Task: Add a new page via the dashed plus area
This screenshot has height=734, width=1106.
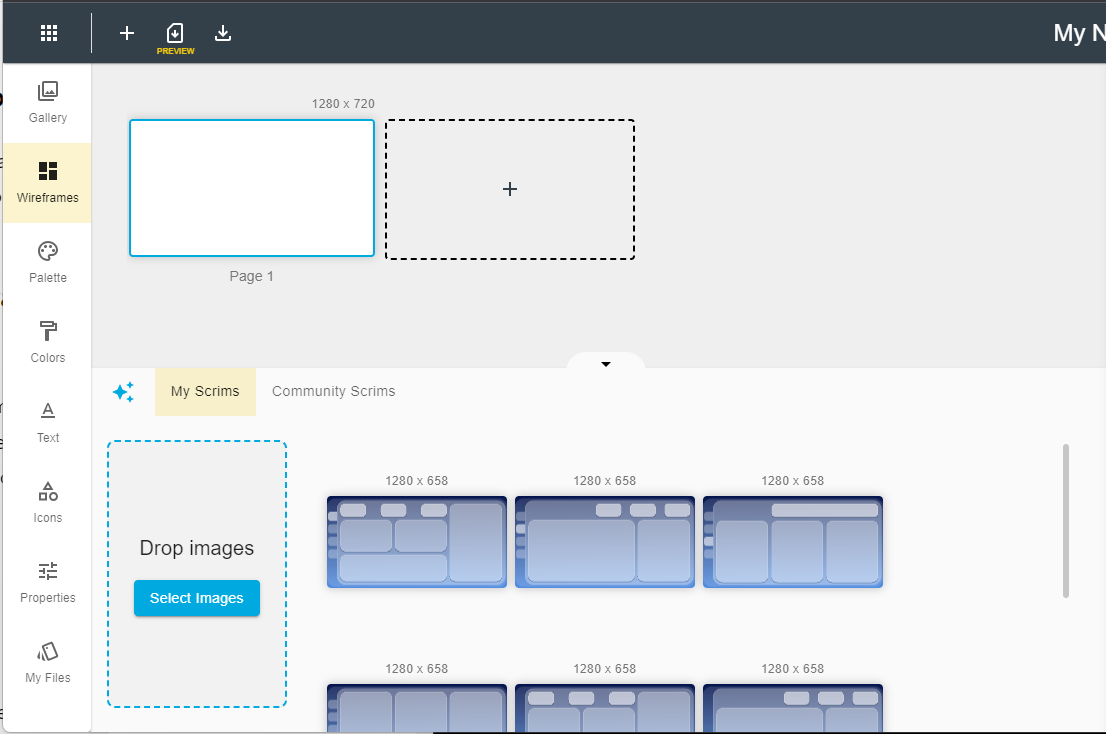Action: click(x=510, y=189)
